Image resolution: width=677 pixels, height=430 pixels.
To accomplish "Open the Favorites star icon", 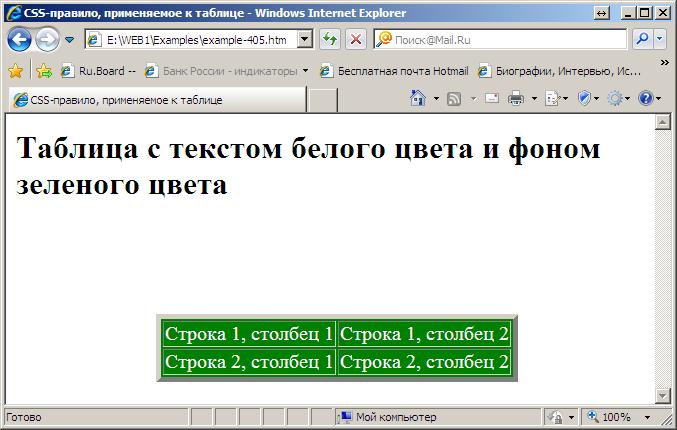I will pyautogui.click(x=16, y=71).
